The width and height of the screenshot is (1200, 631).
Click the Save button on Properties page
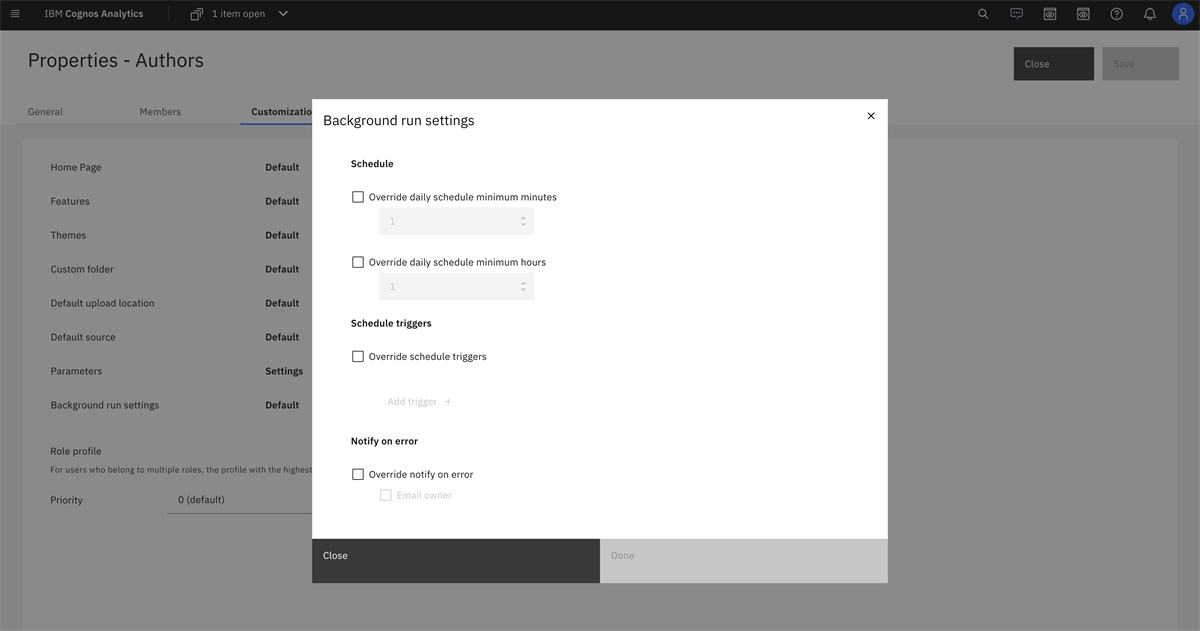point(1141,64)
